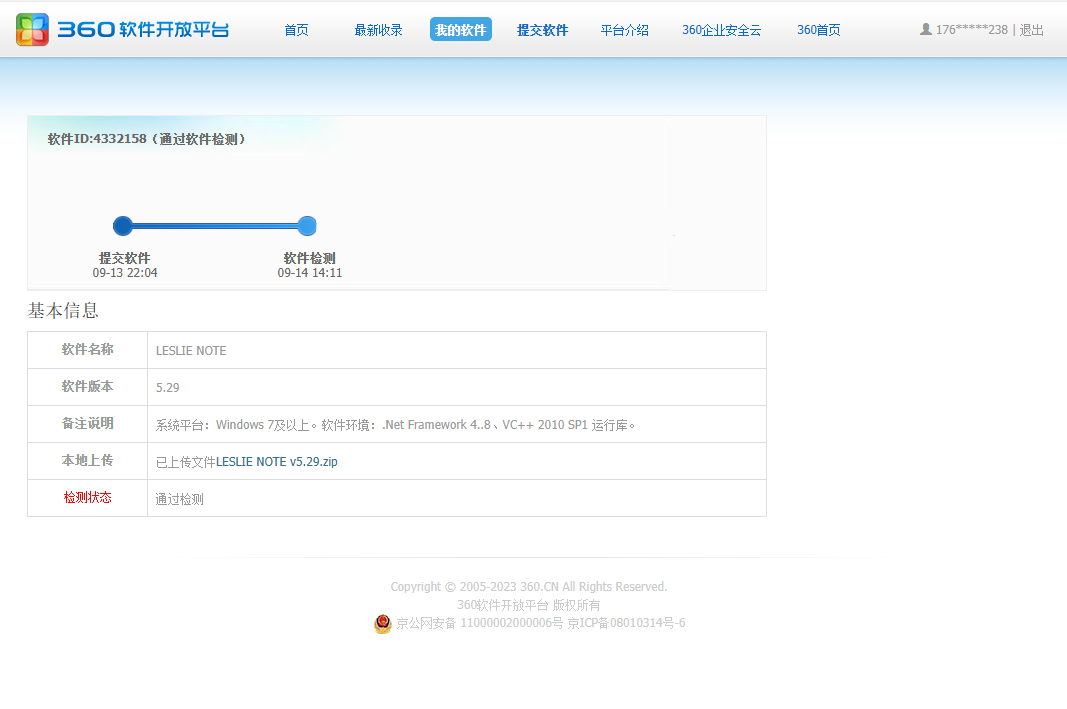Click the user avatar icon beside account number
Screen dimensions: 1067x709
tap(925, 29)
